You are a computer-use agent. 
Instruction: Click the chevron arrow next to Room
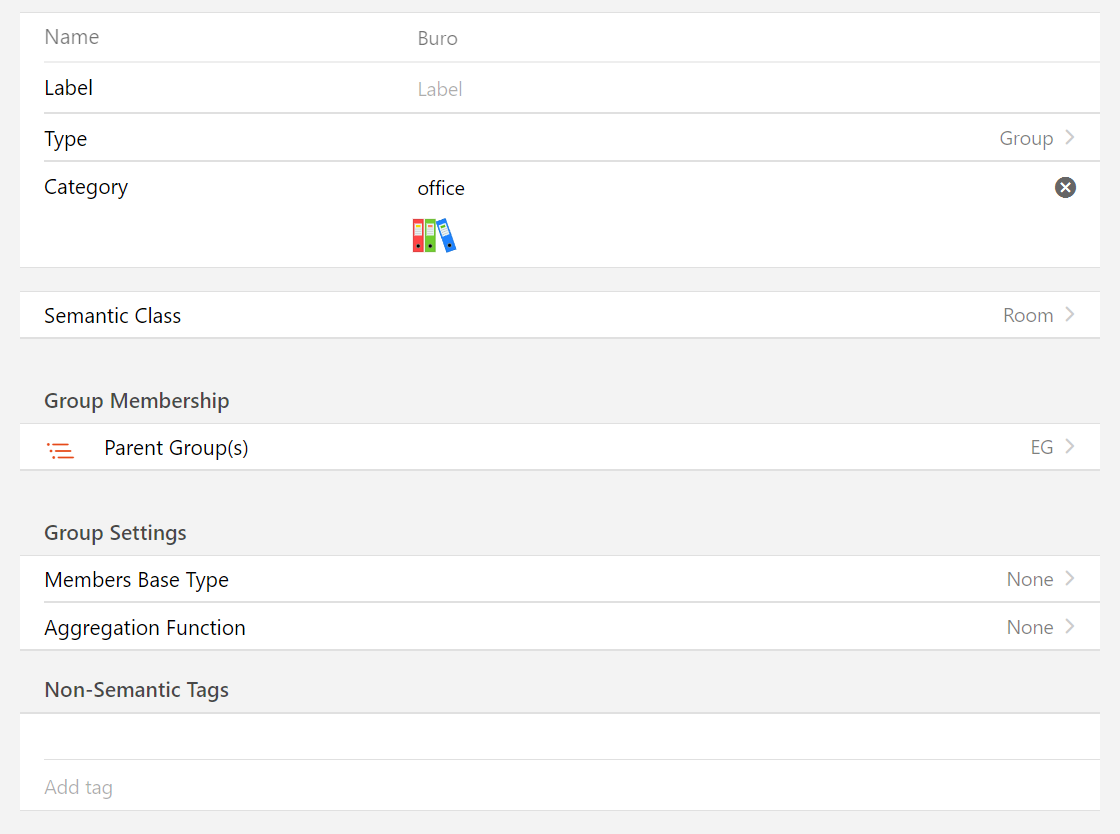pos(1070,315)
